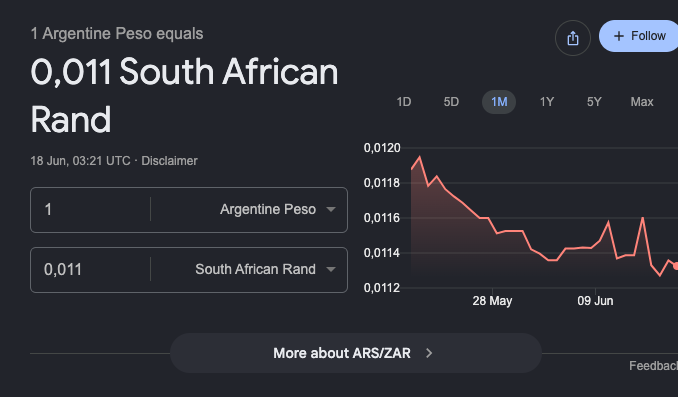Viewport: 678px width, 397px height.
Task: Click the share icon button
Action: 572,38
